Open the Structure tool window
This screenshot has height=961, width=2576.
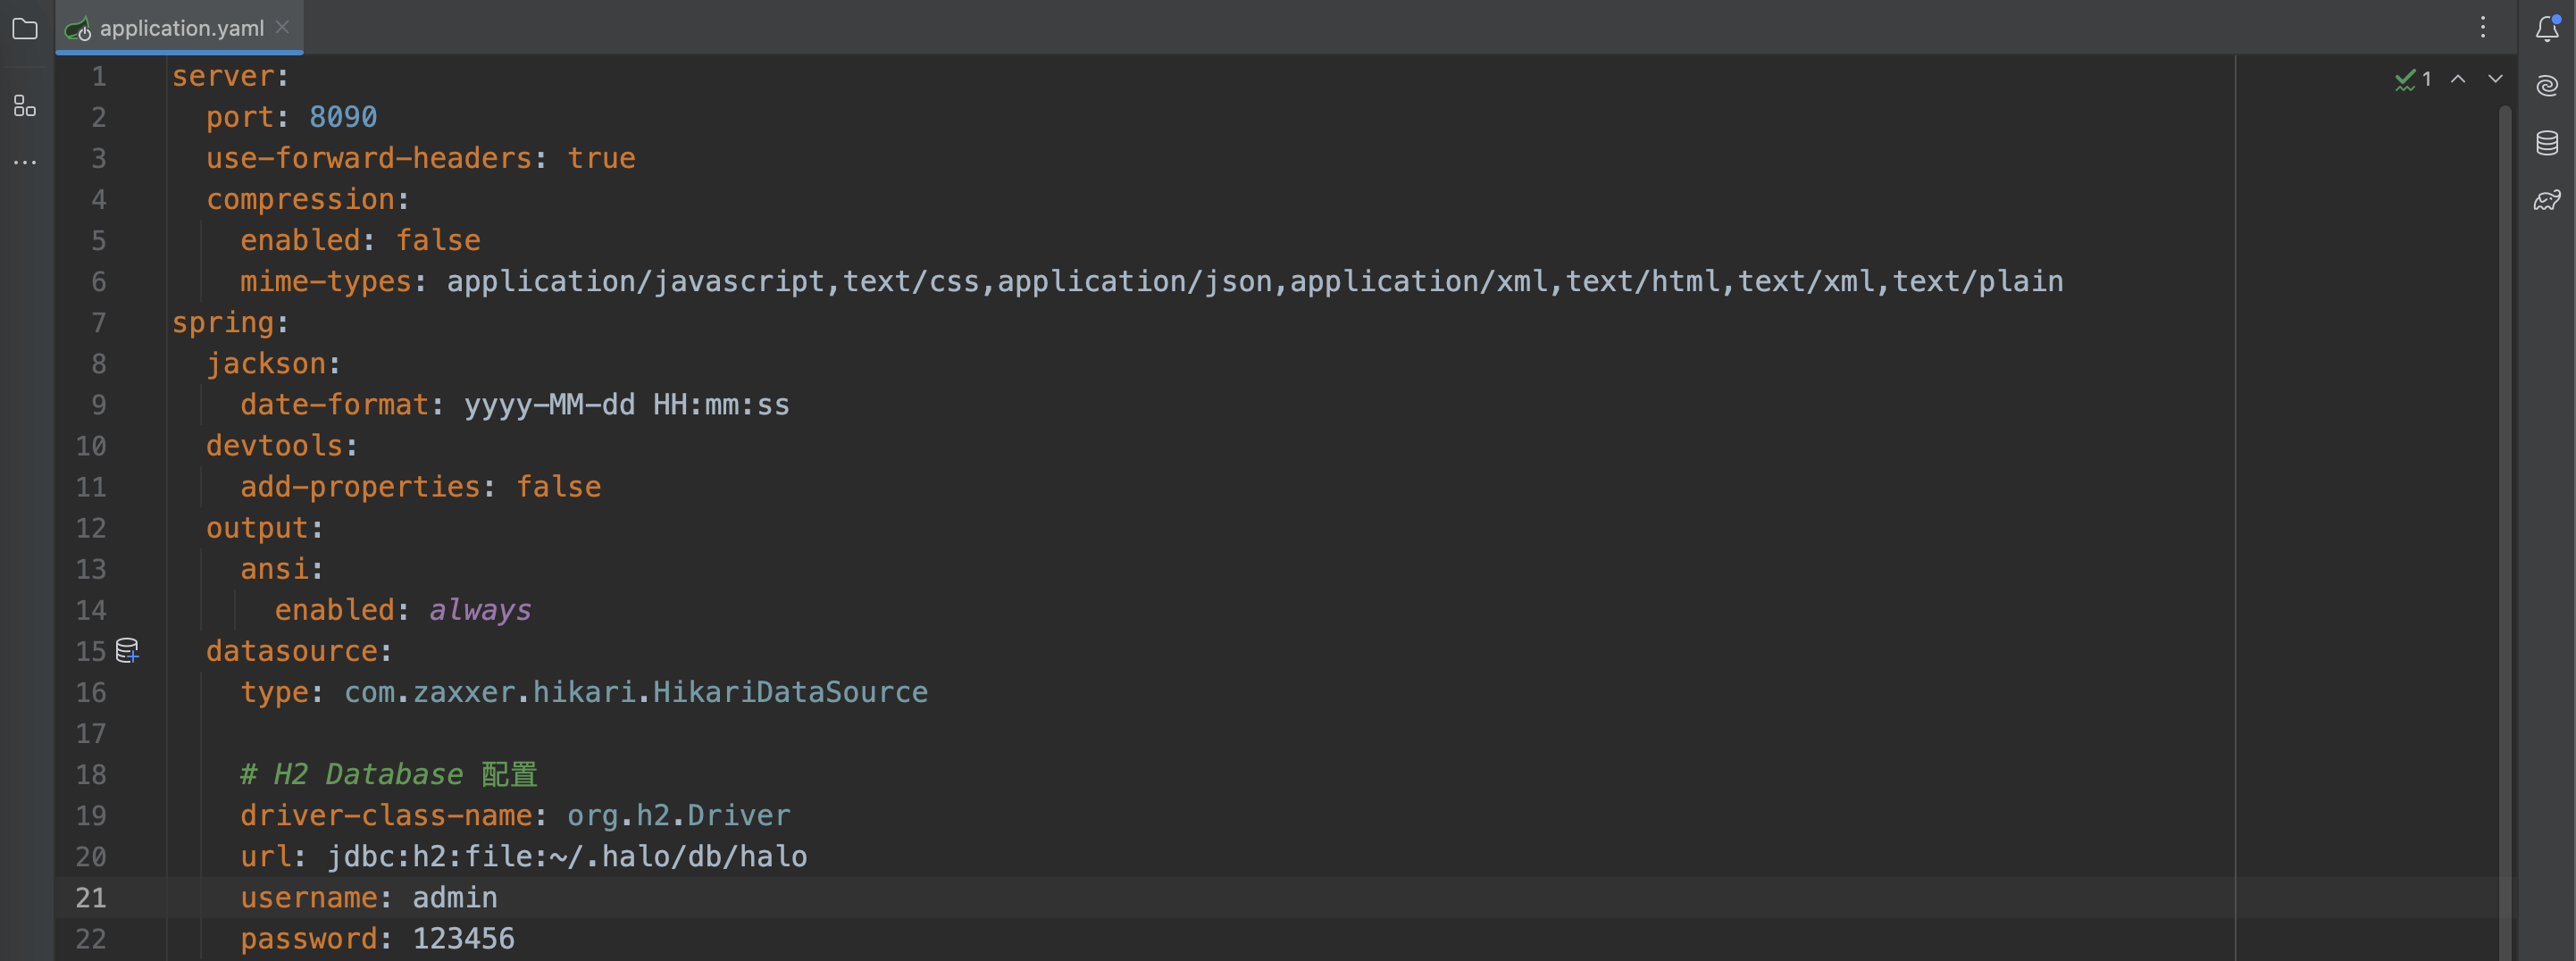tap(25, 105)
